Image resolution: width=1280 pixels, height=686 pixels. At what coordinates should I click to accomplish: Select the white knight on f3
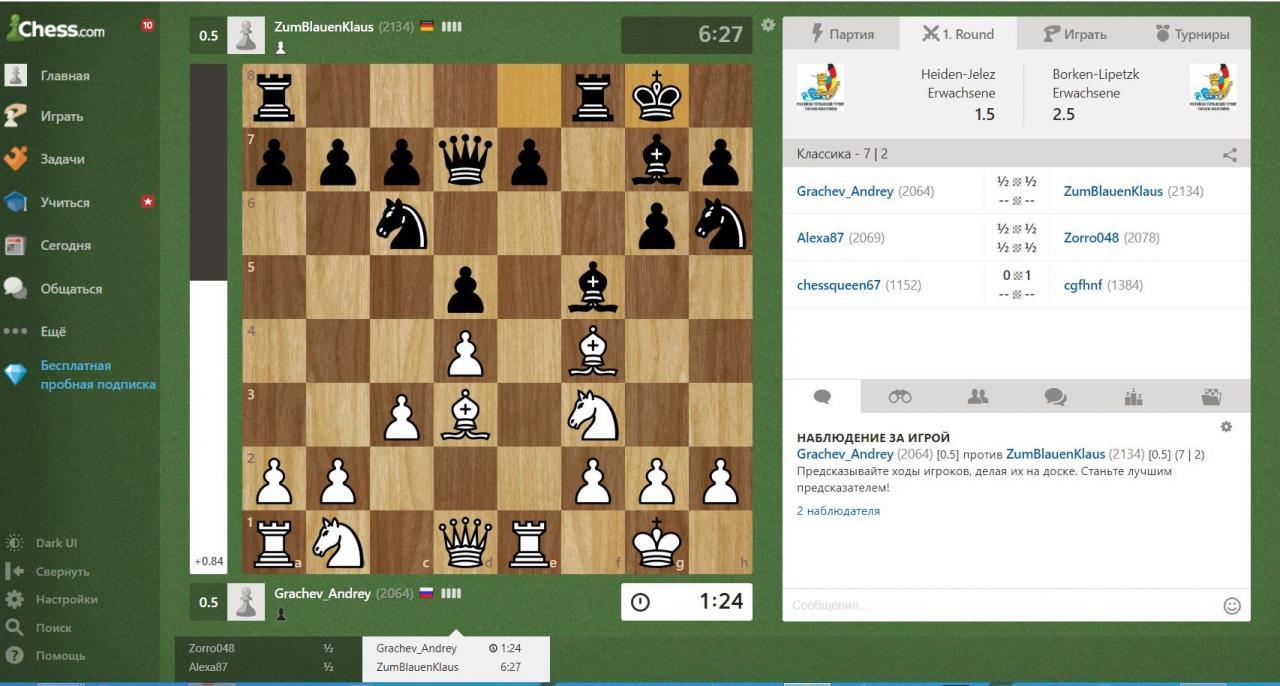pos(593,414)
